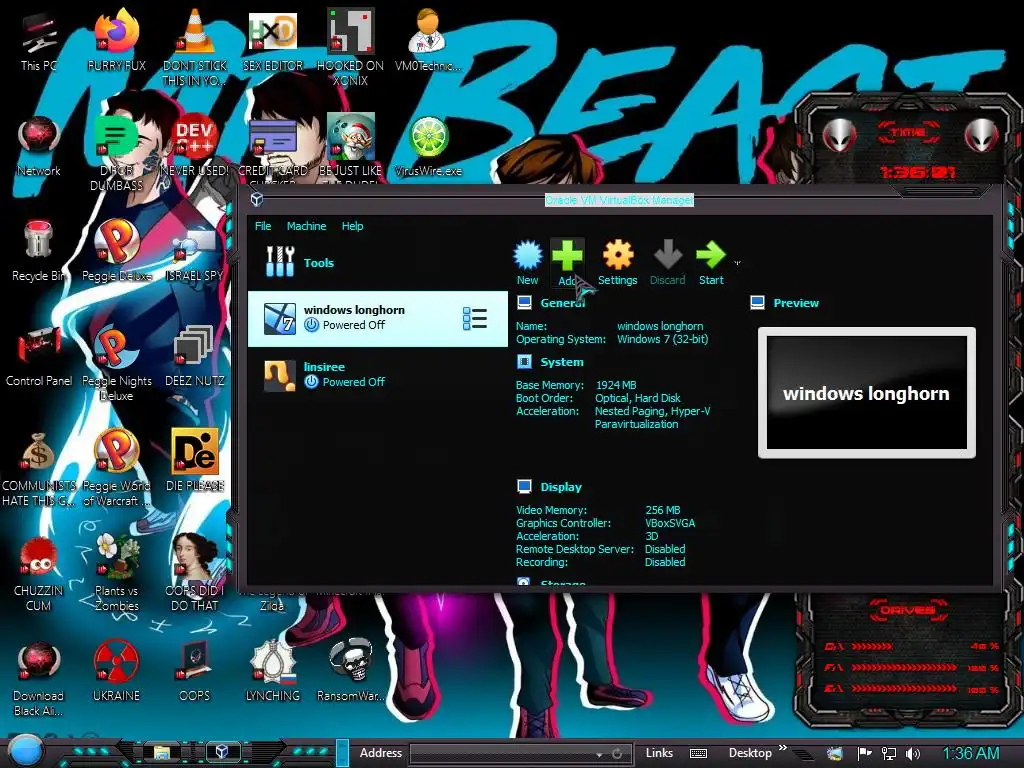Image resolution: width=1024 pixels, height=768 pixels.
Task: Select the linsiree virtual machine
Action: [x=377, y=376]
